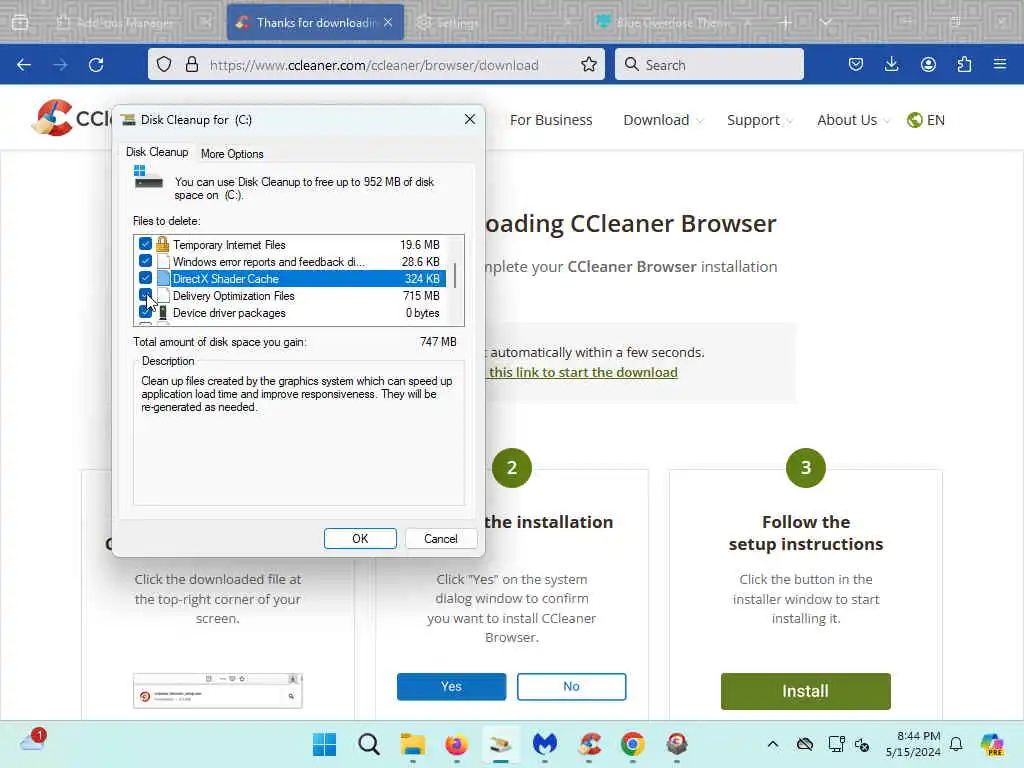Cancel the Disk Cleanup dialog
This screenshot has width=1024, height=768.
441,539
